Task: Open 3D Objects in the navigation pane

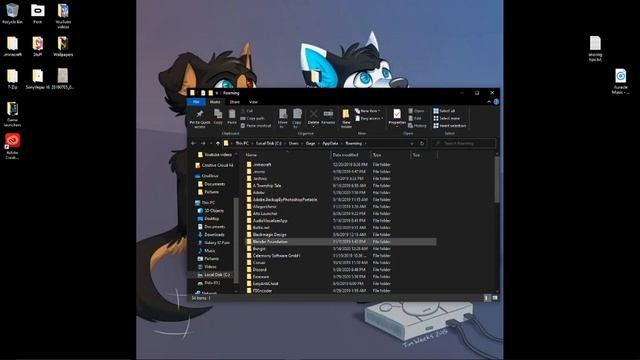Action: [213, 211]
